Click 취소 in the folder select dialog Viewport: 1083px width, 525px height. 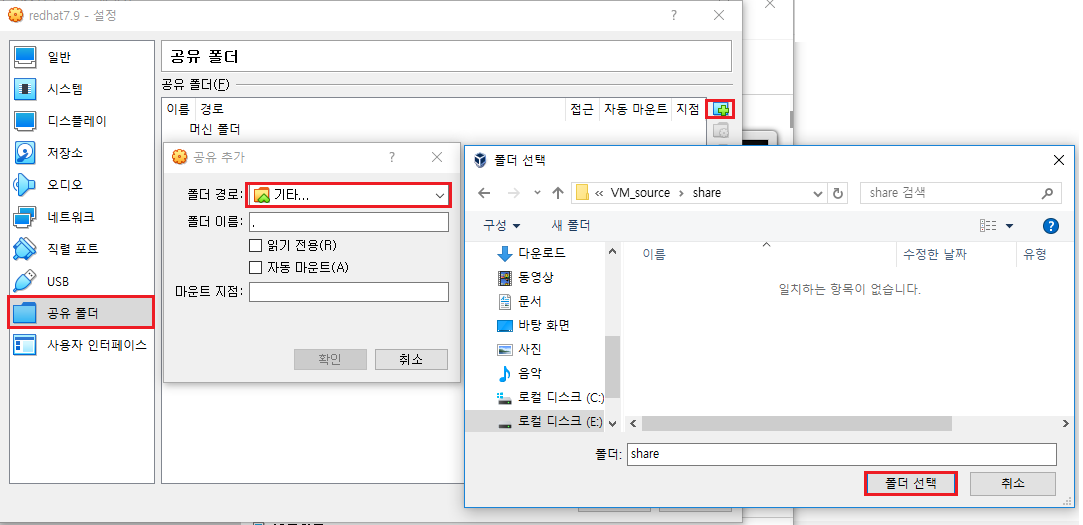pyautogui.click(x=1013, y=483)
